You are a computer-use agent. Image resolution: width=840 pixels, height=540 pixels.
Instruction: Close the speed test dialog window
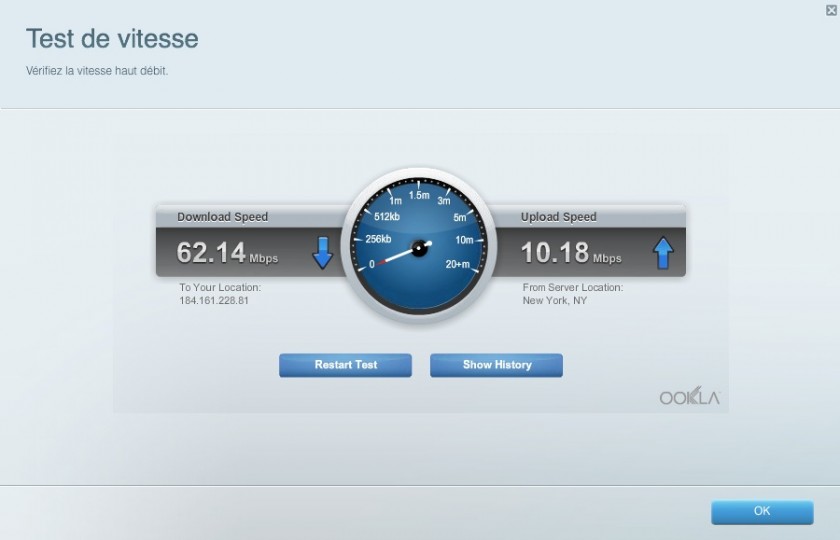coord(831,10)
